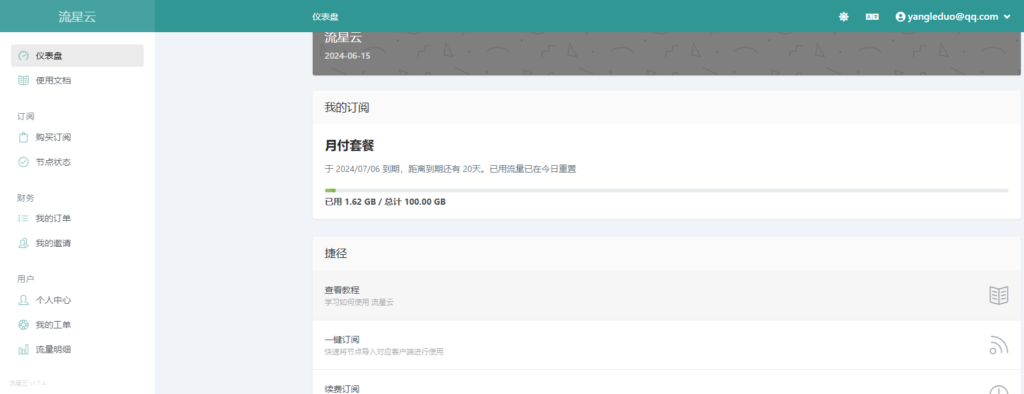Go to 购买订阅 in the sidebar
Viewport: 1024px width, 394px height.
77,137
